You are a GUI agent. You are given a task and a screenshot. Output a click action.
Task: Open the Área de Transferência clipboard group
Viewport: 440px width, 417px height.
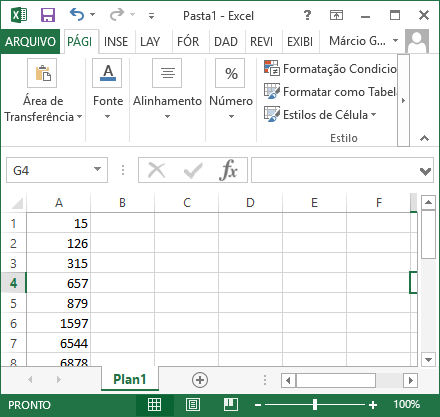(x=43, y=91)
